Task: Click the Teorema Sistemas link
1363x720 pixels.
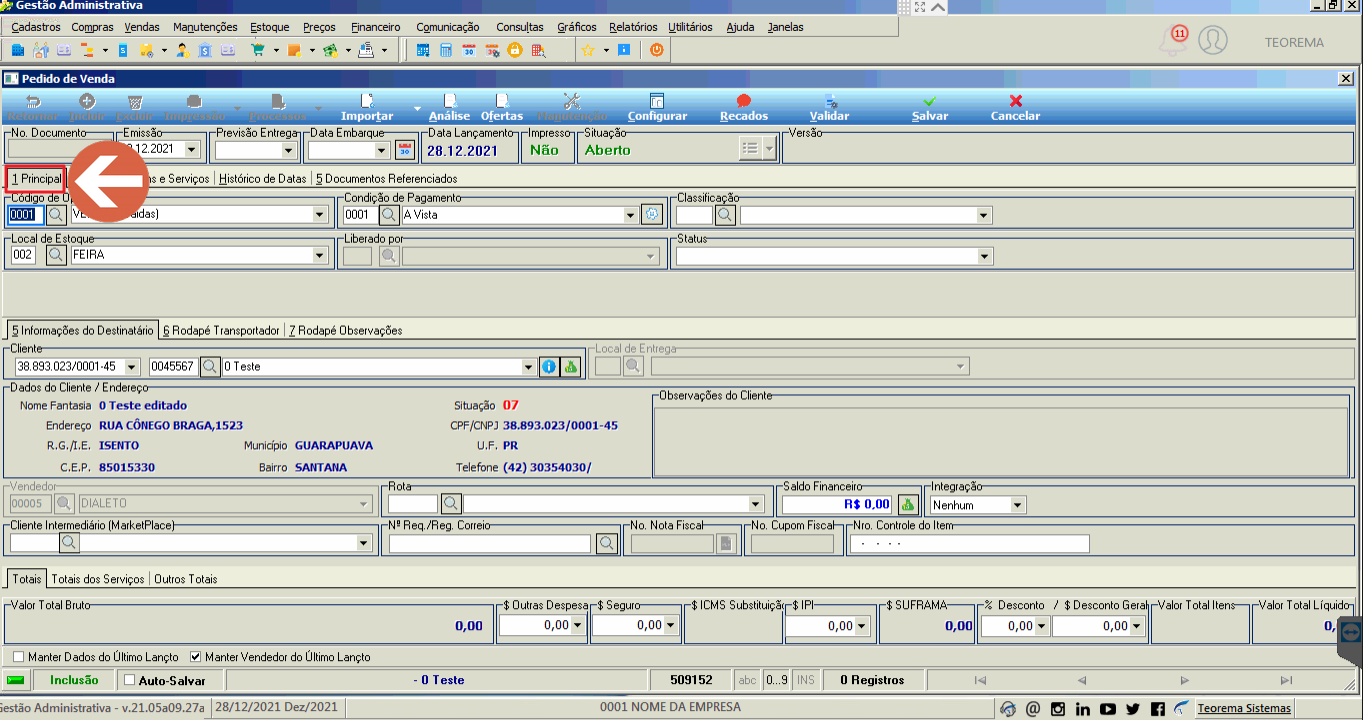Action: (x=1244, y=708)
